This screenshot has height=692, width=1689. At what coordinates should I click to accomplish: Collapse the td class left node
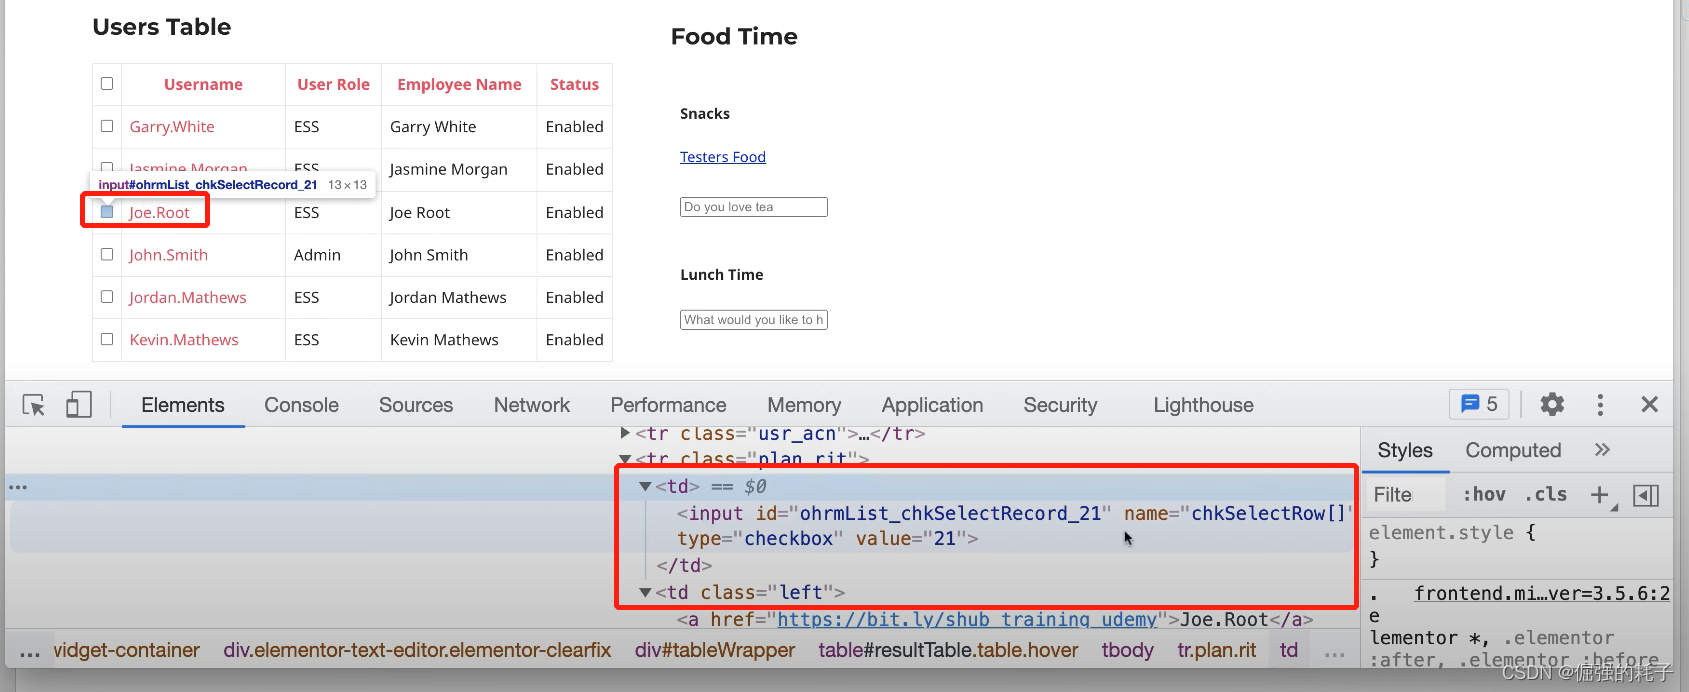(646, 592)
